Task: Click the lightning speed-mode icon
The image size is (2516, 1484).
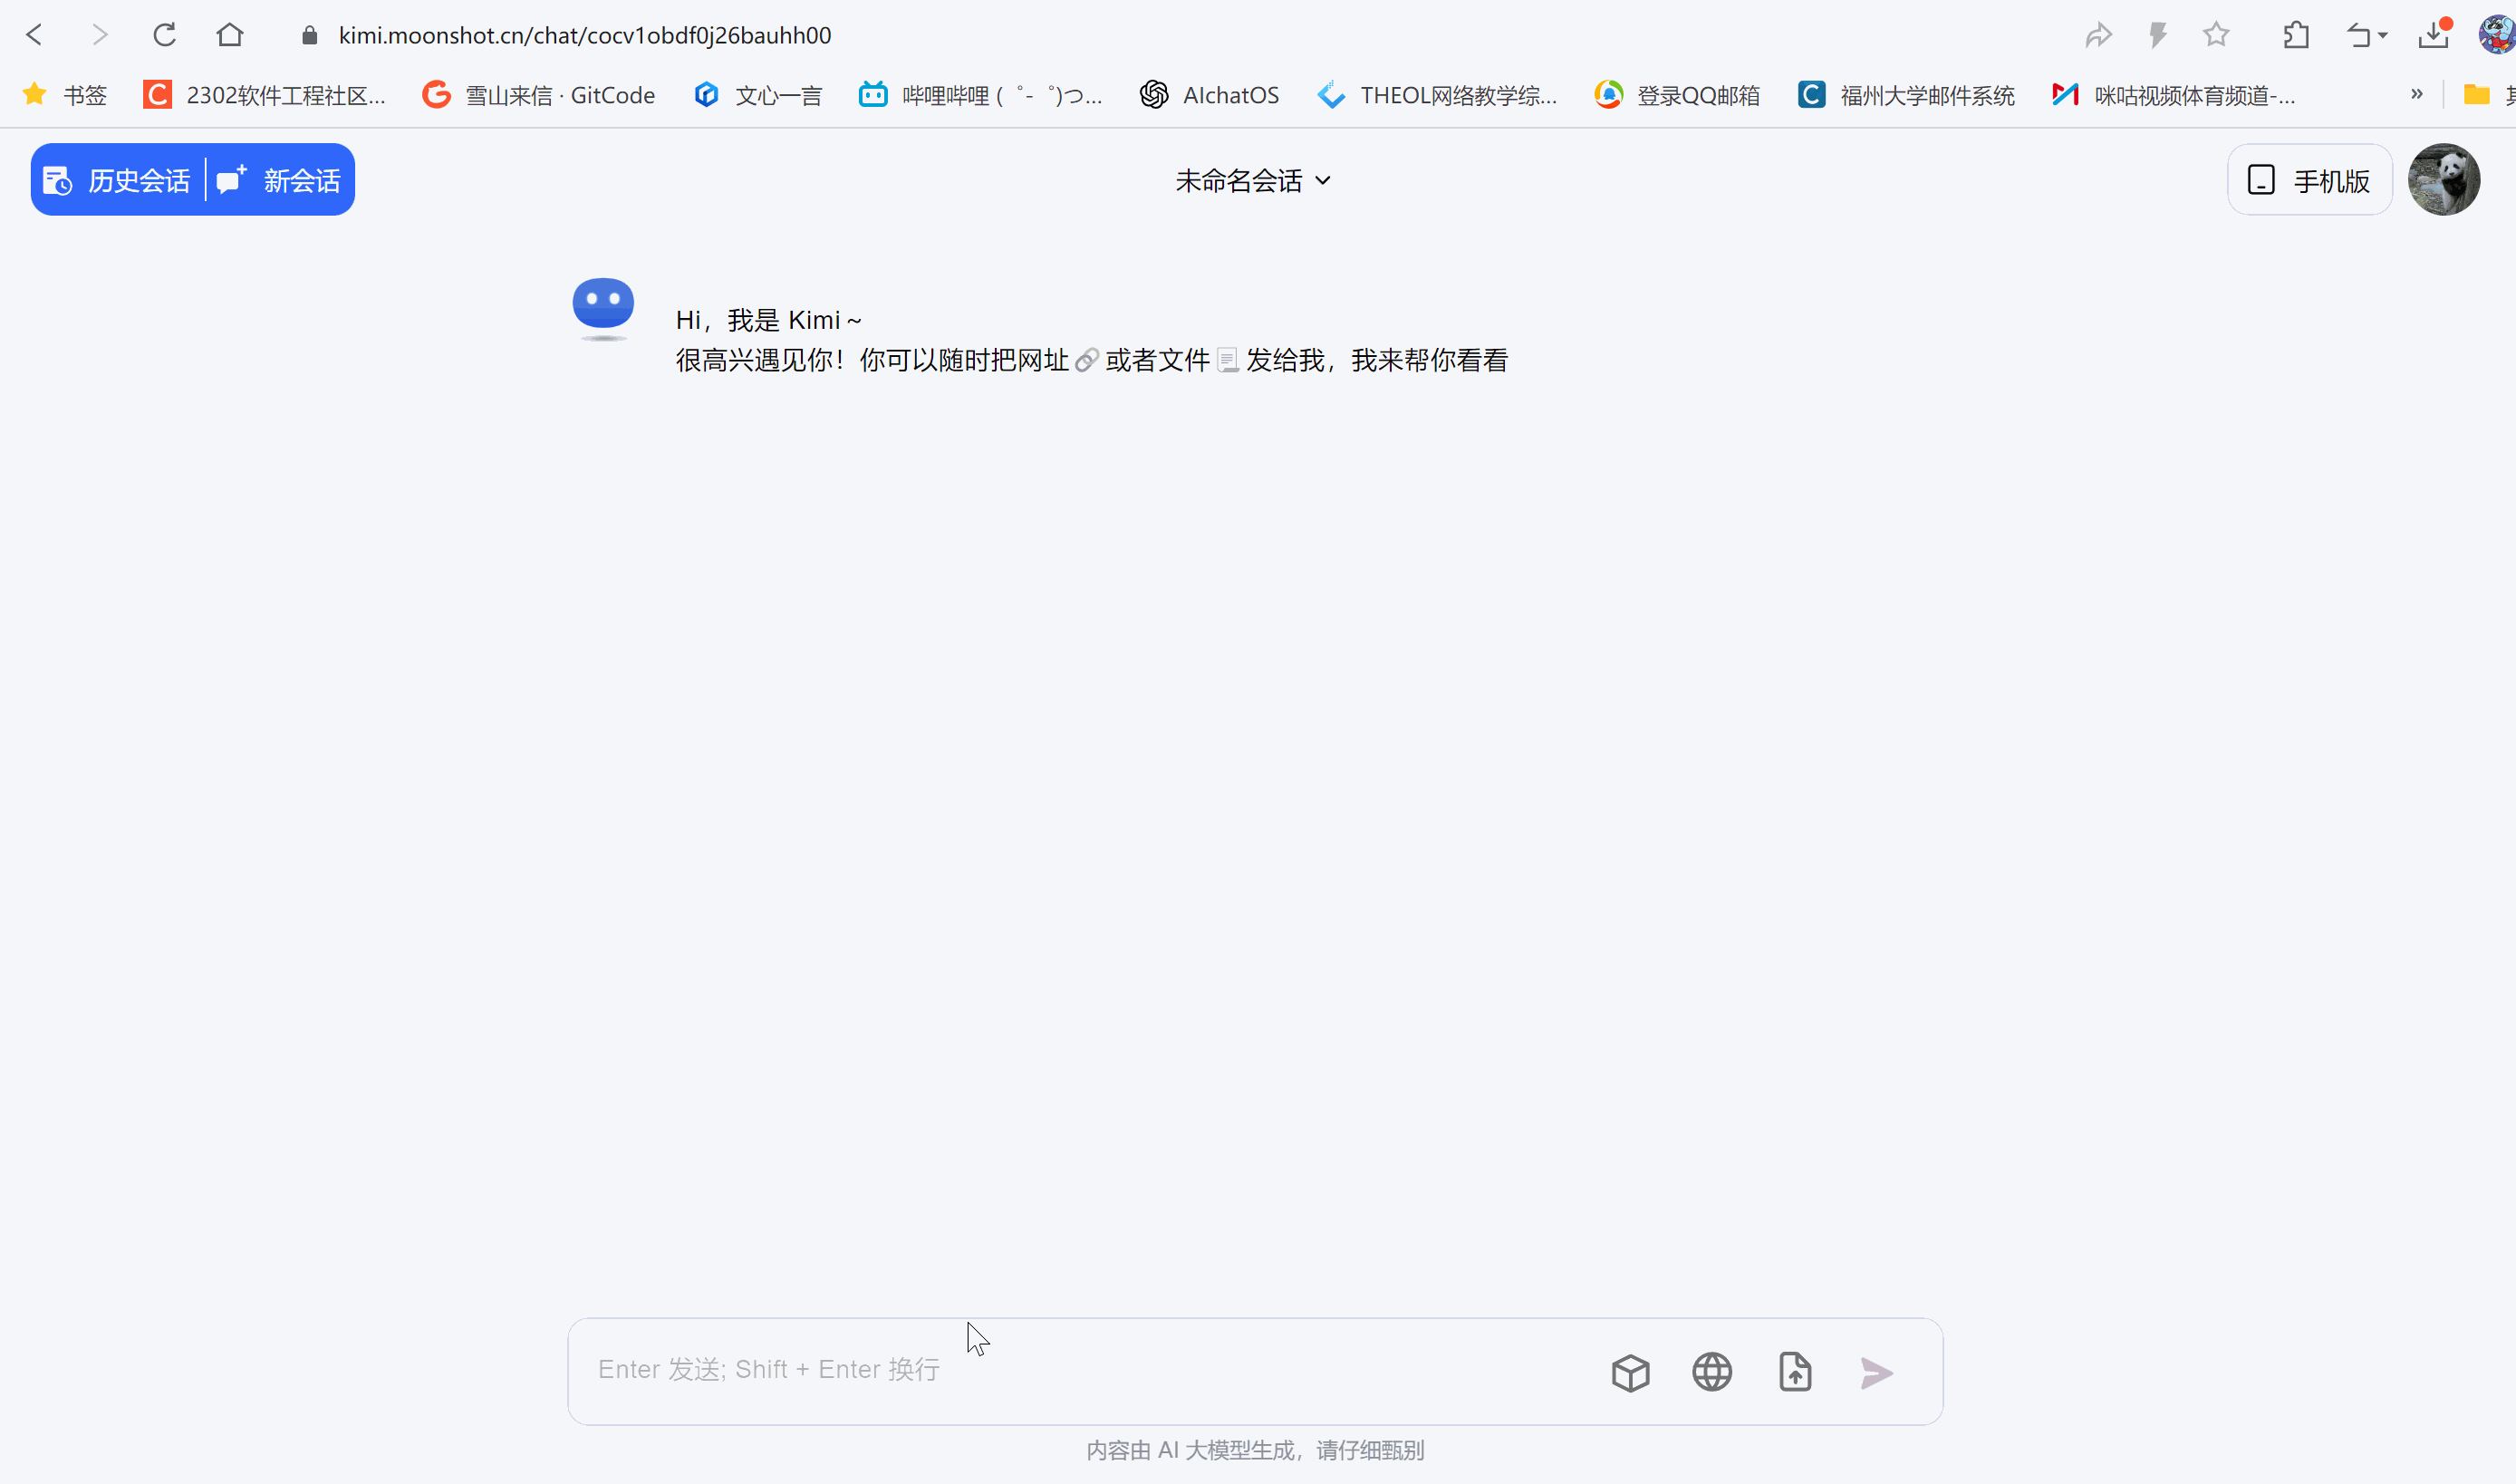Action: pyautogui.click(x=2158, y=35)
